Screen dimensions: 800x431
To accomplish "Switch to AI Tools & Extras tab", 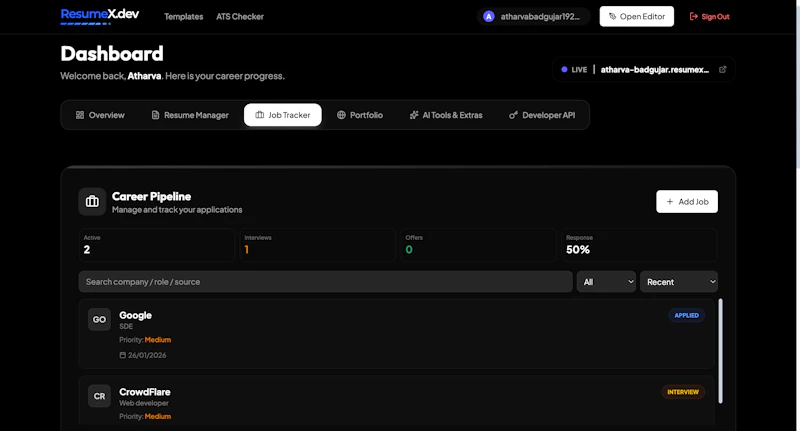I will click(x=446, y=115).
